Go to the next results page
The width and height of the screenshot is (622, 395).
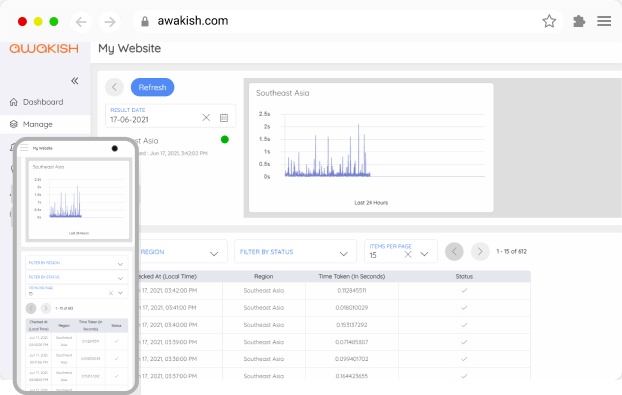click(480, 251)
